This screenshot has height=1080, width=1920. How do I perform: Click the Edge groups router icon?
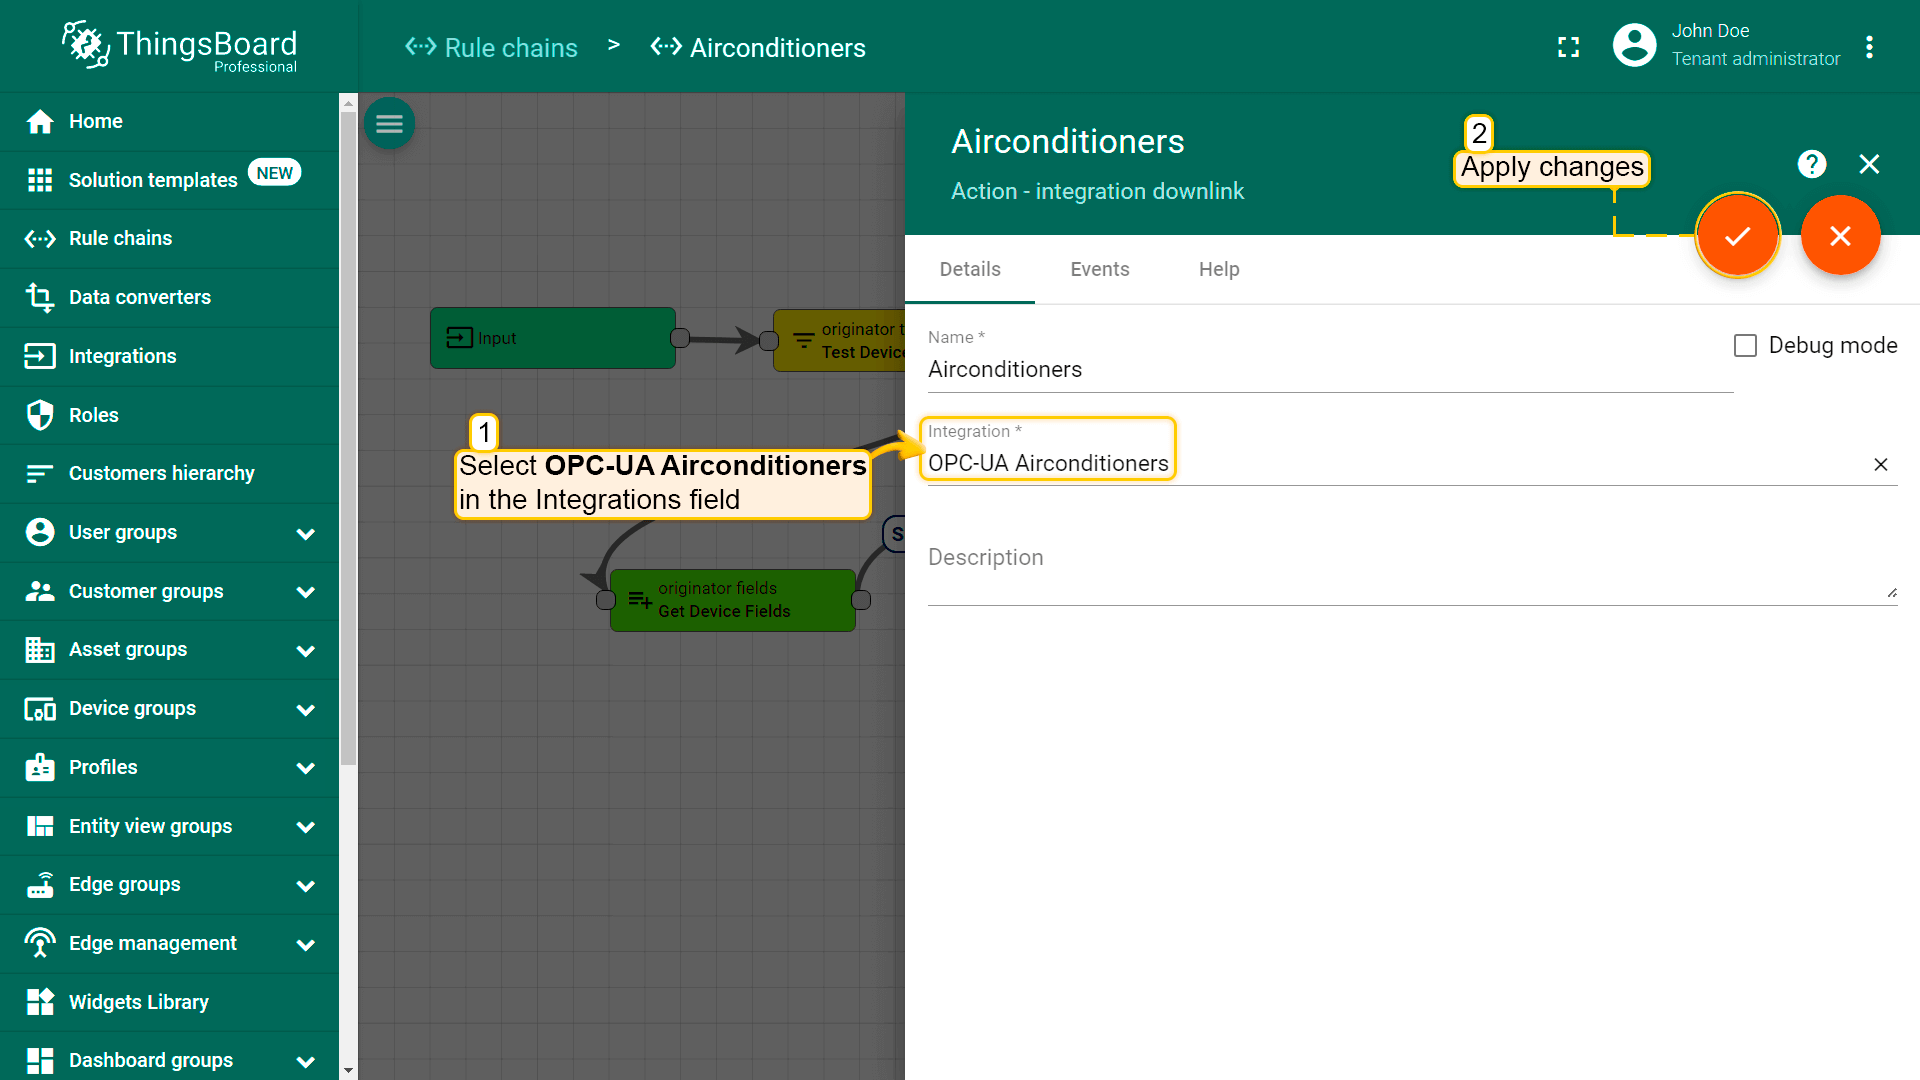click(x=40, y=885)
